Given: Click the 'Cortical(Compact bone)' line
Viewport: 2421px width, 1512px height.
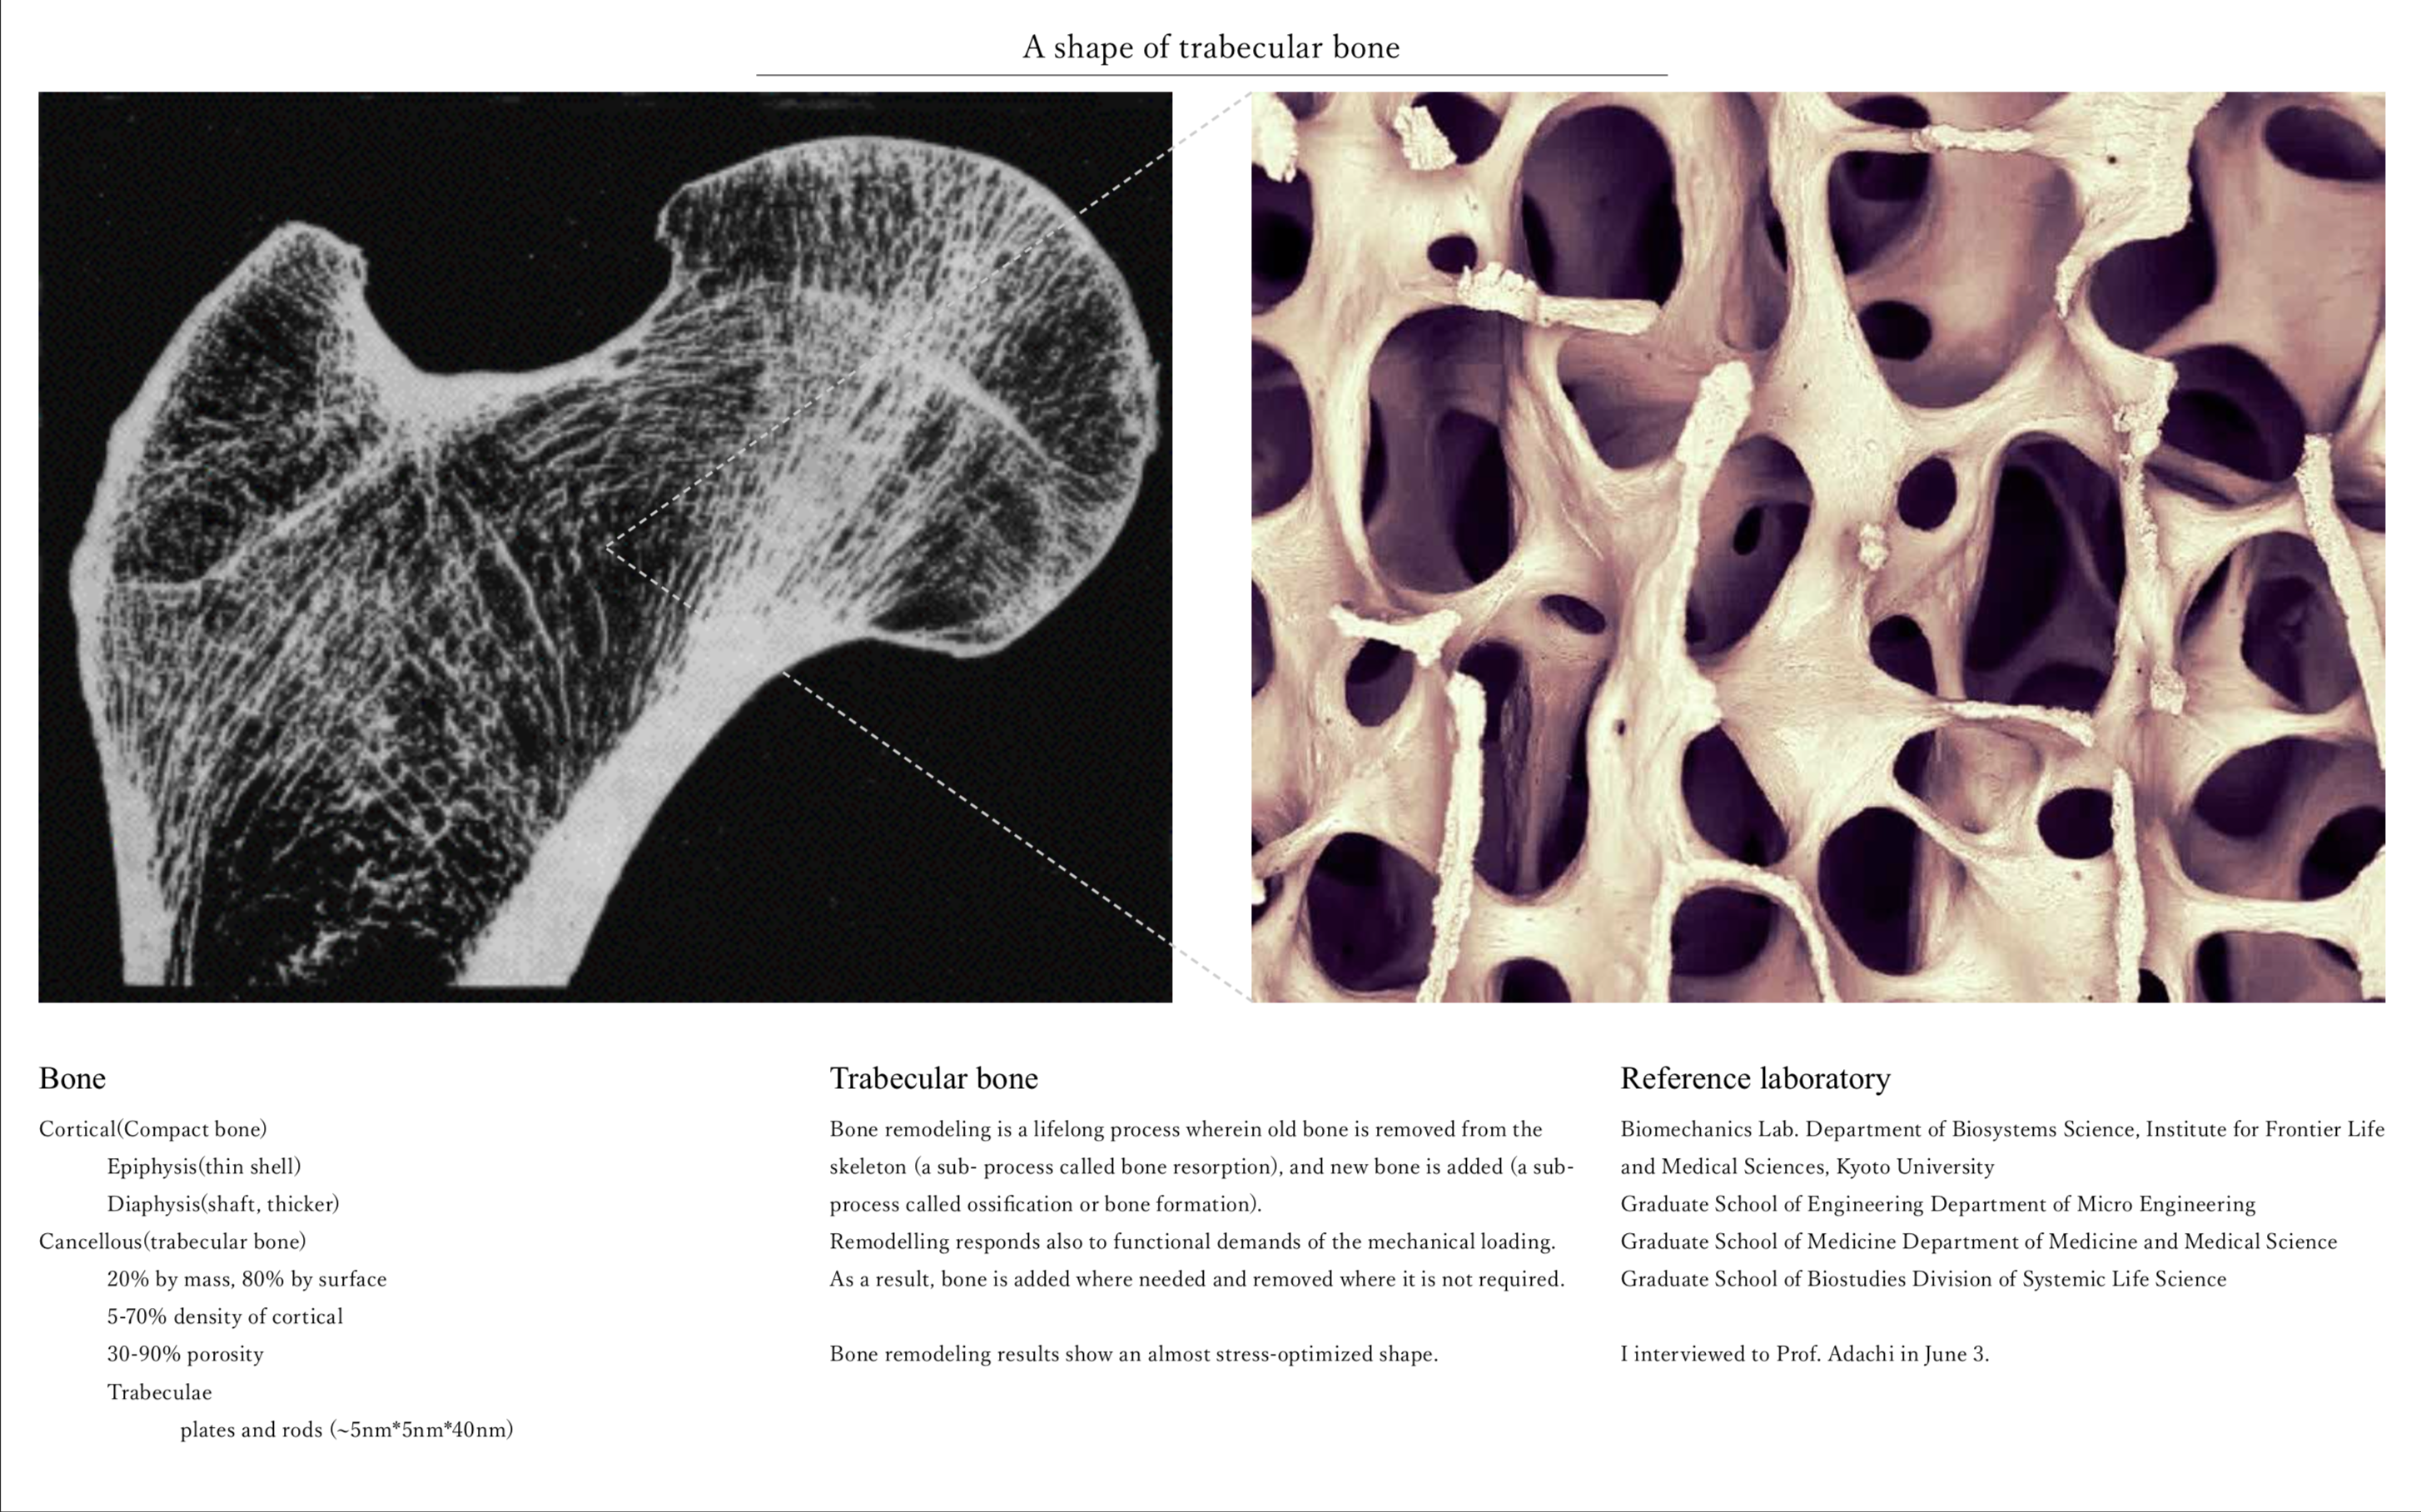Looking at the screenshot, I should [153, 1129].
